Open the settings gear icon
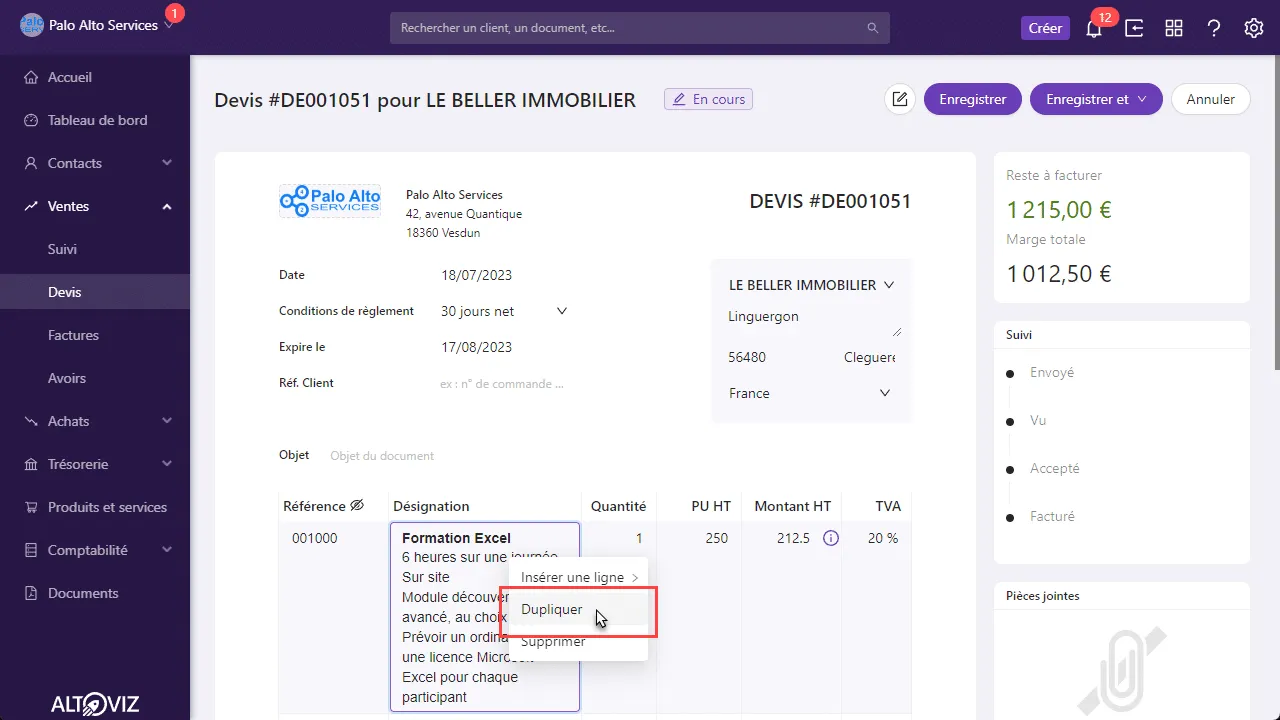 click(1254, 28)
